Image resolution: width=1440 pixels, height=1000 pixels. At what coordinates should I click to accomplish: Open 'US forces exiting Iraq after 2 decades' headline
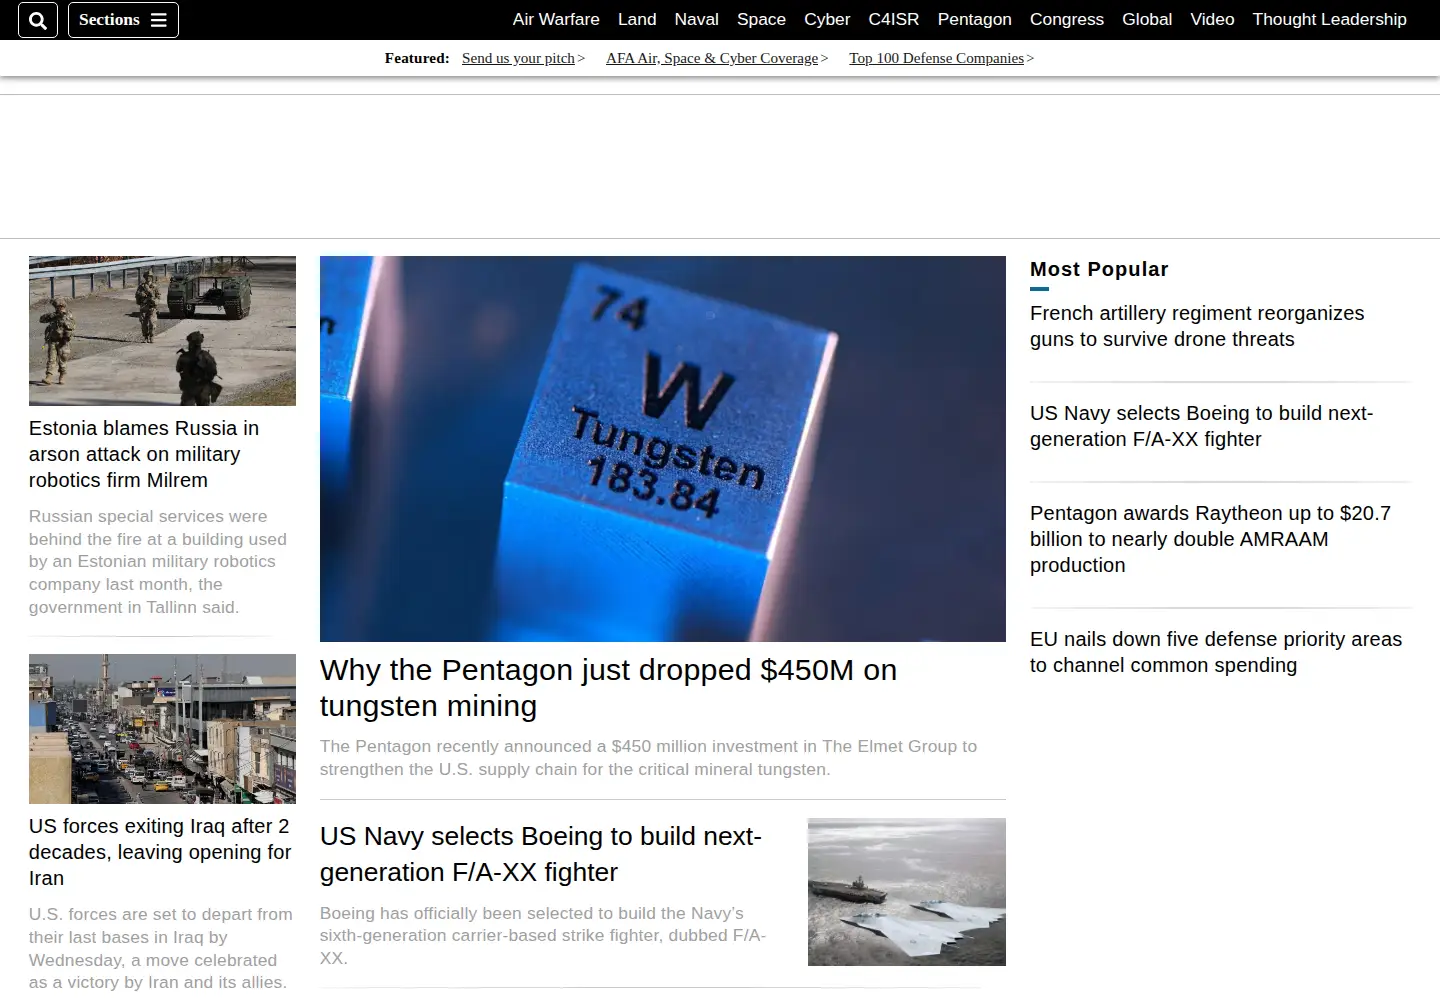(x=160, y=852)
